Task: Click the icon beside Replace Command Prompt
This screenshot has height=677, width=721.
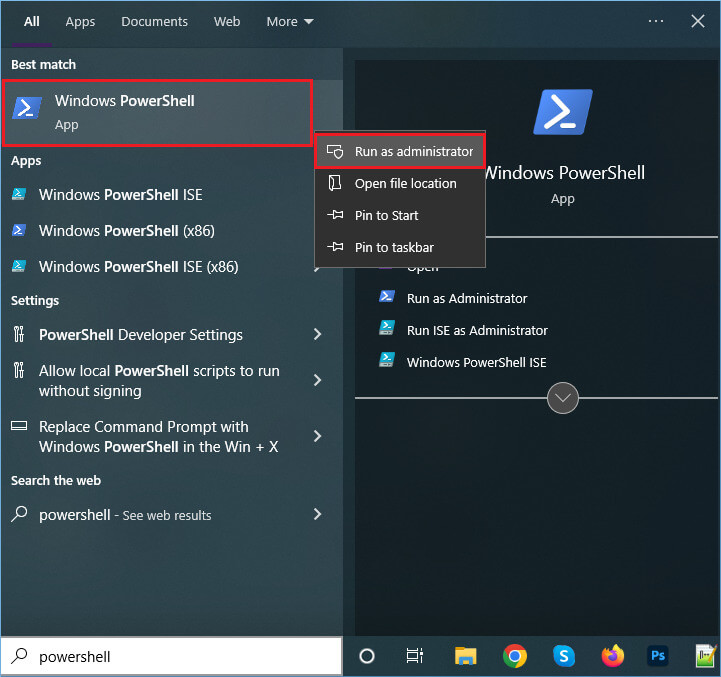Action: click(x=19, y=426)
